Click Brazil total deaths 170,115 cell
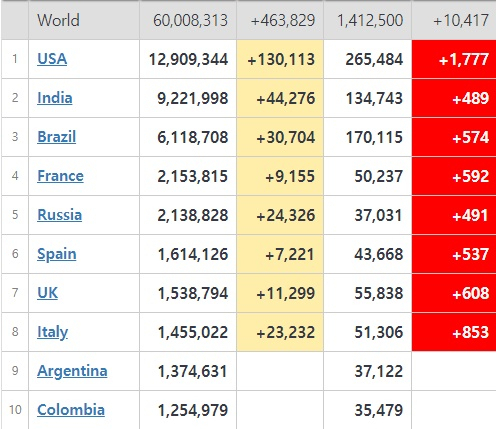This screenshot has width=496, height=429. click(x=368, y=137)
